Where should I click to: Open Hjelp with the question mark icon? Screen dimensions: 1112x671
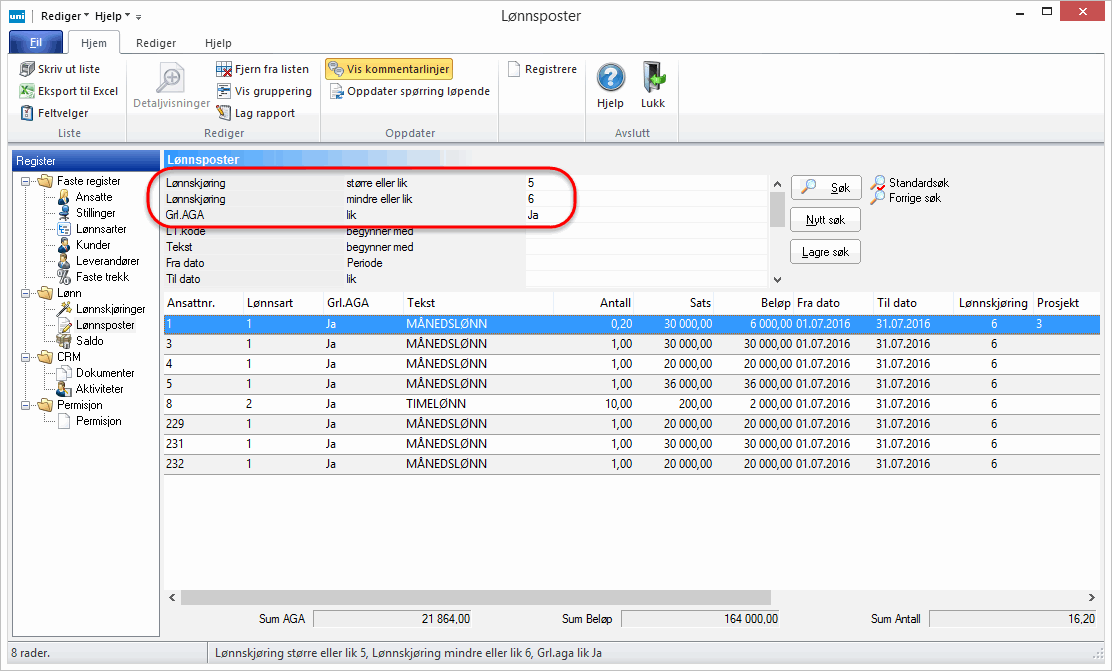(610, 78)
